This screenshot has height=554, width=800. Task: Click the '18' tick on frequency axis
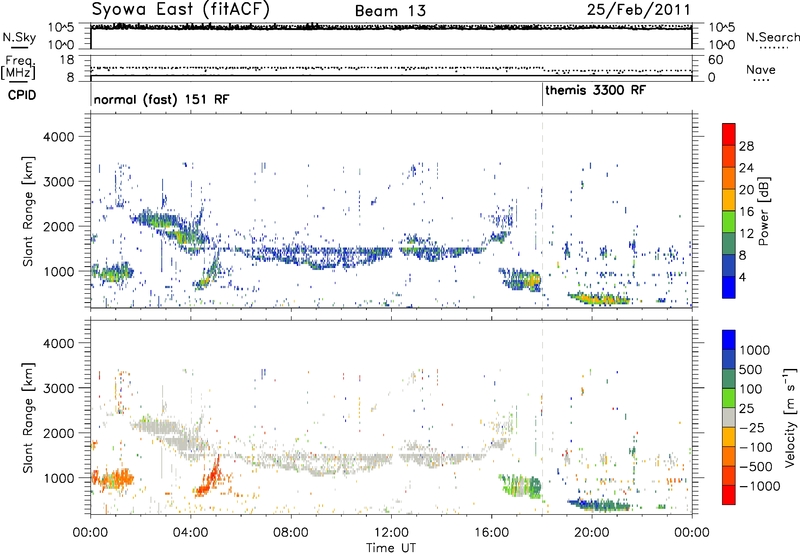pyautogui.click(x=67, y=60)
